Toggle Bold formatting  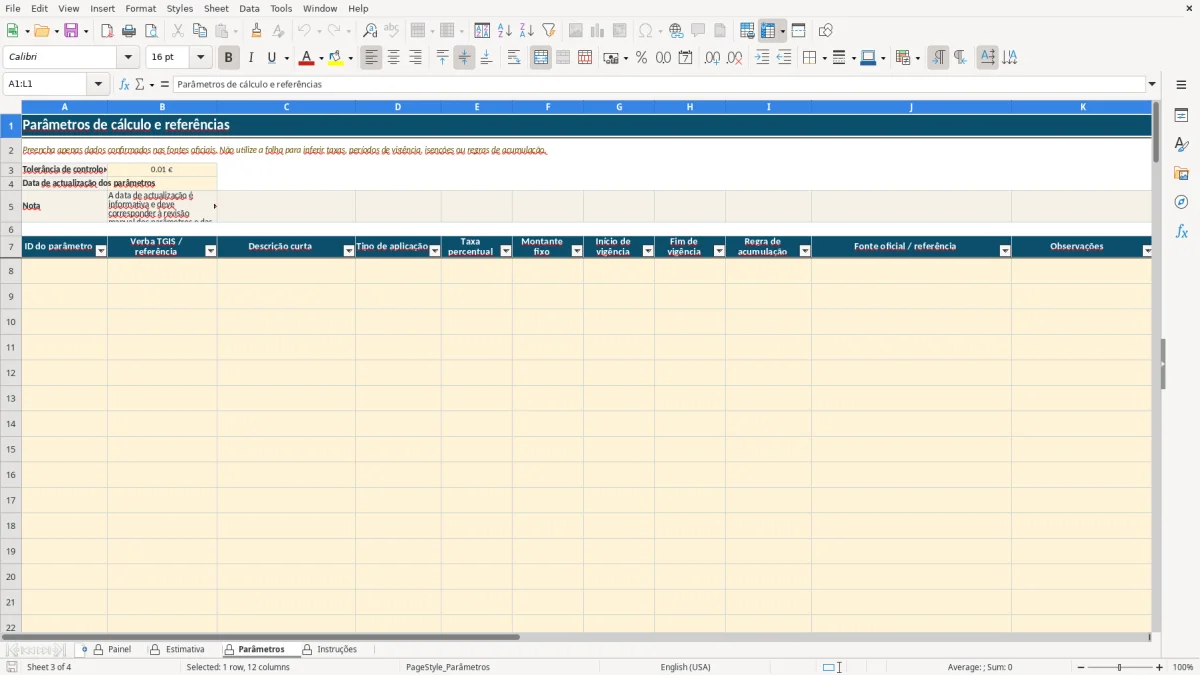(x=229, y=58)
